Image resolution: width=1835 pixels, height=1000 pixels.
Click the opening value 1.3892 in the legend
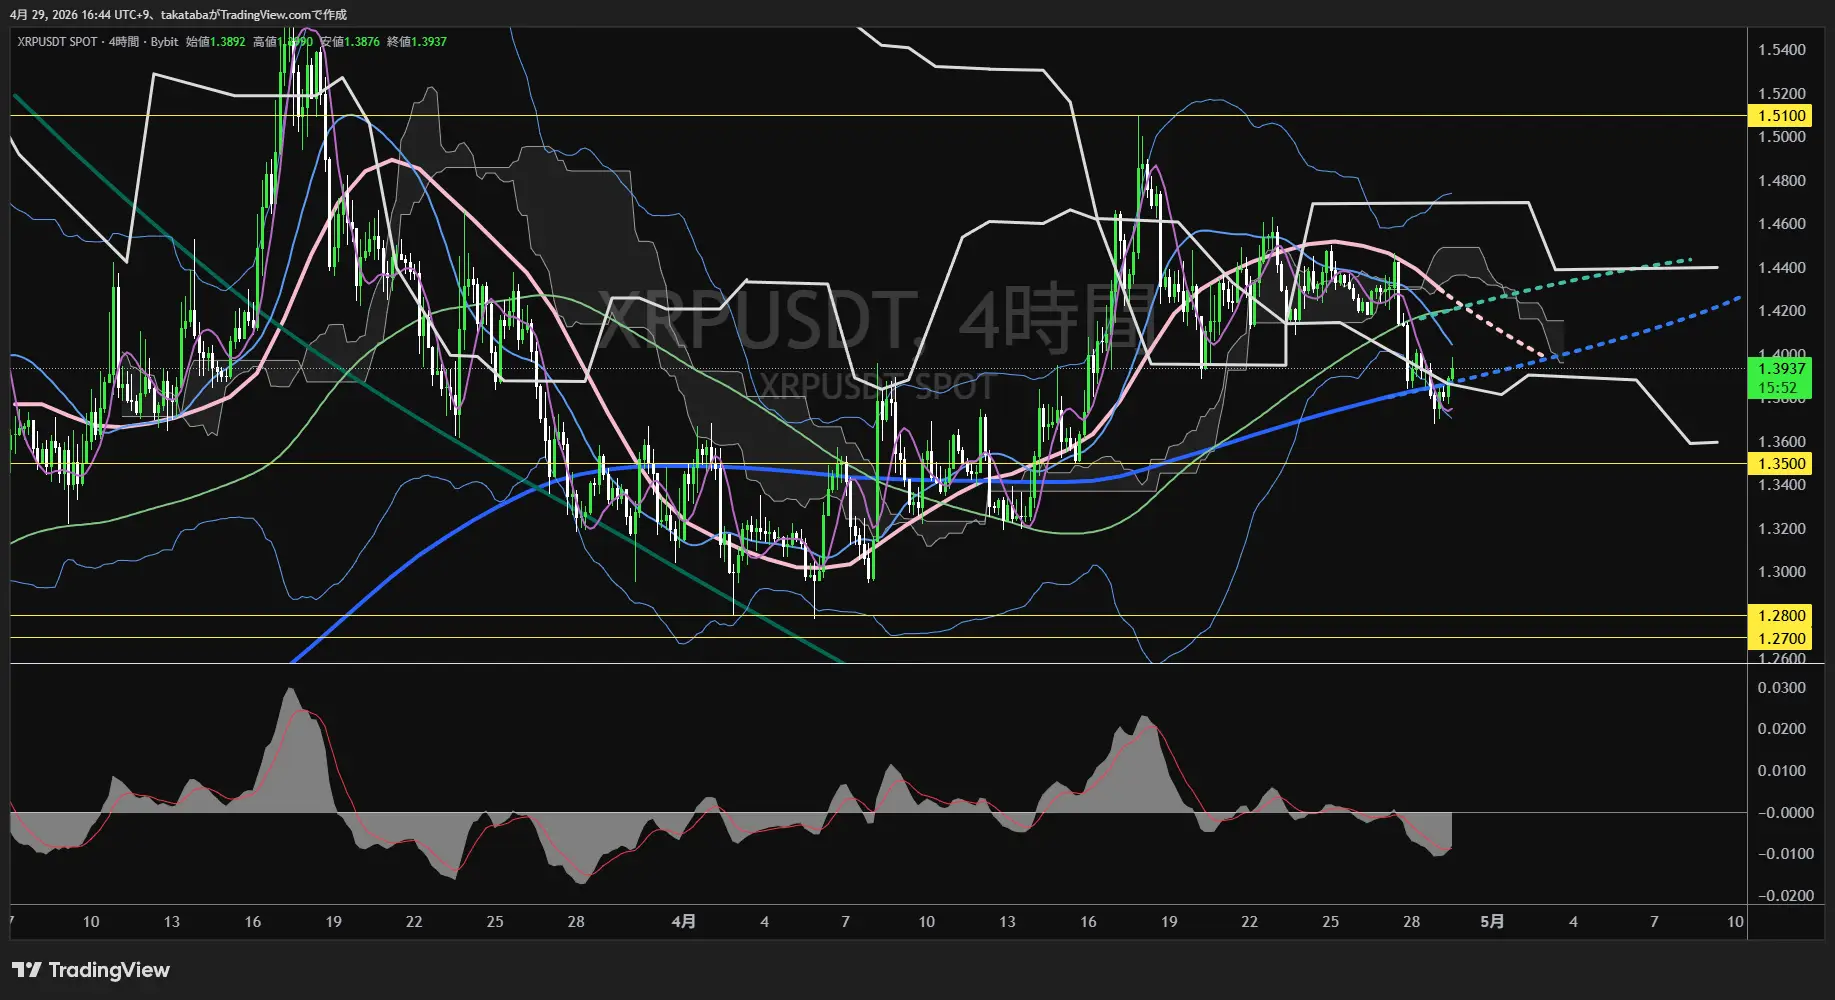pos(227,42)
